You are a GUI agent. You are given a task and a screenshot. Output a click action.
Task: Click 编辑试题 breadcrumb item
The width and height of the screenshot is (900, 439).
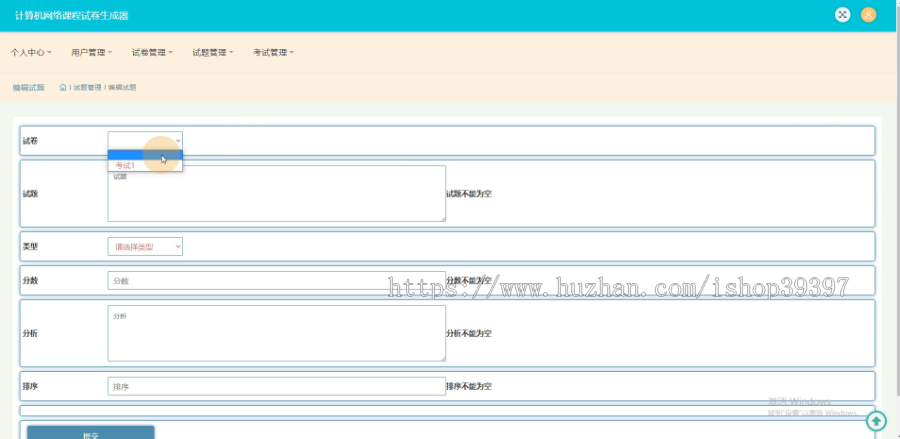[x=122, y=87]
